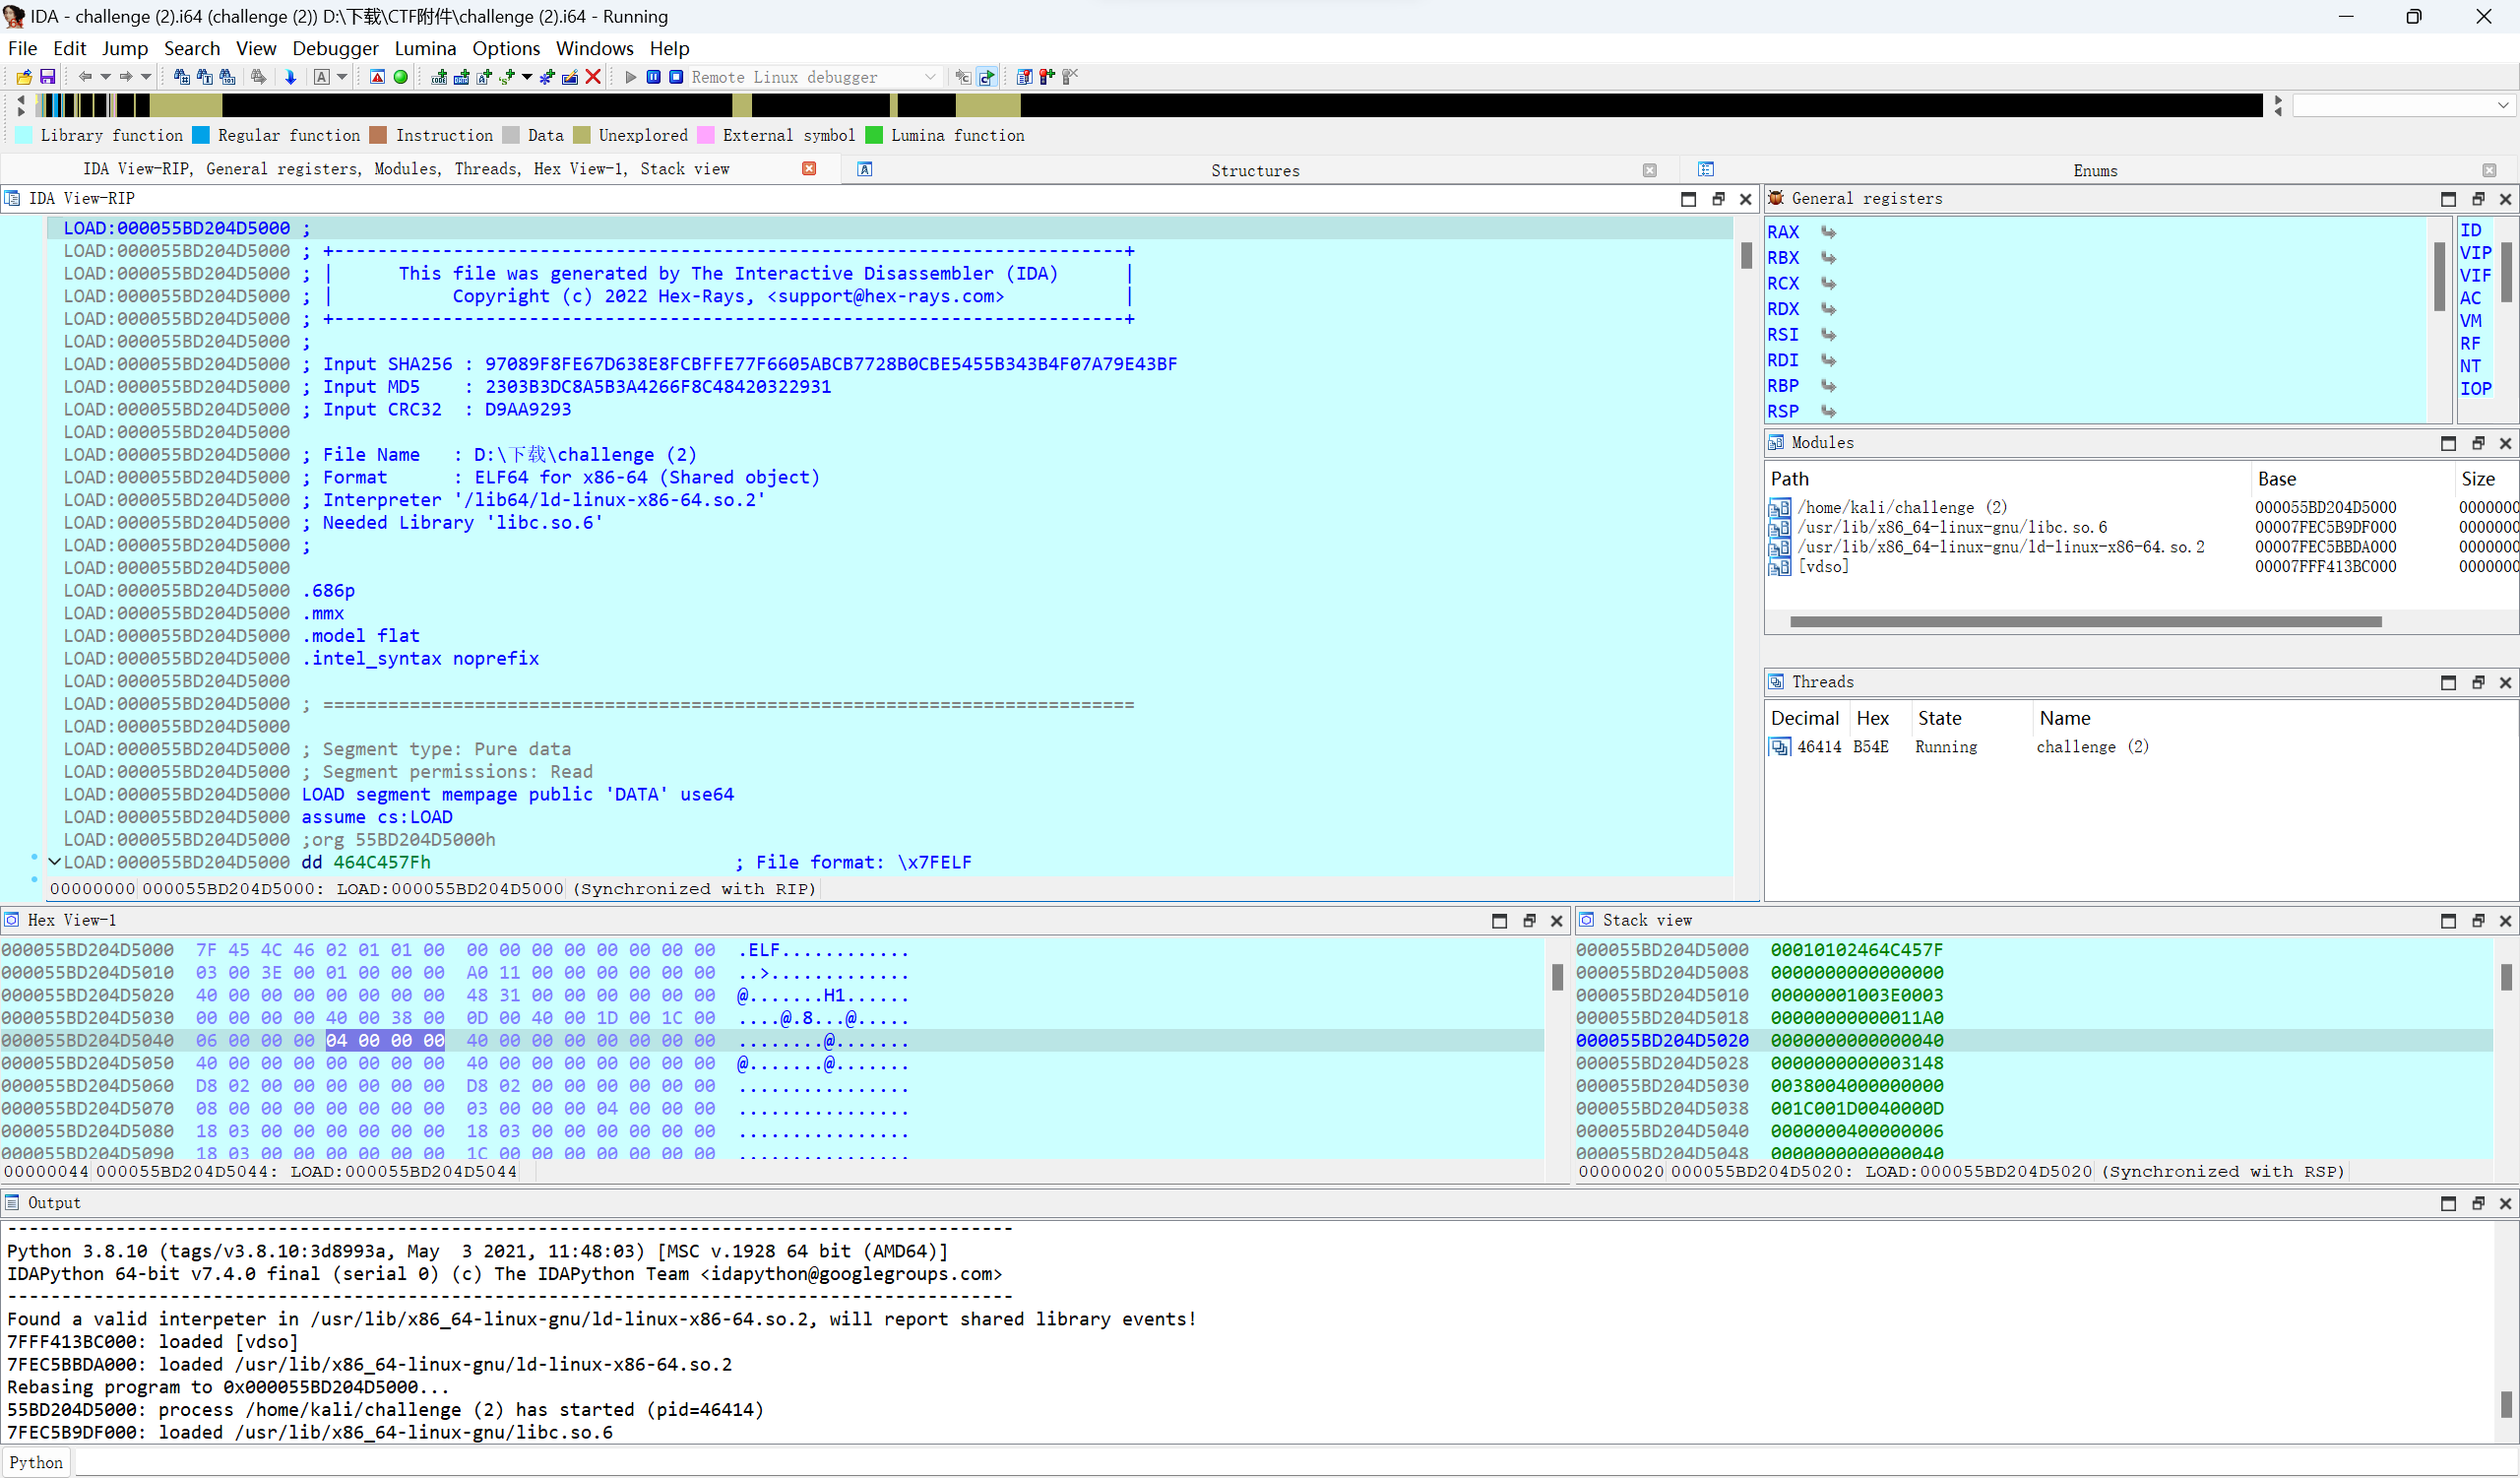Click the red warning triangle toolbar icon

(x=377, y=77)
